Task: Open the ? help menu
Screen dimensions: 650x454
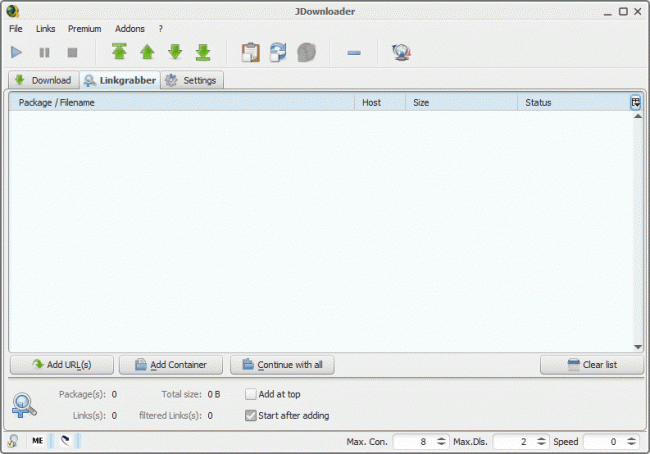Action: (161, 29)
